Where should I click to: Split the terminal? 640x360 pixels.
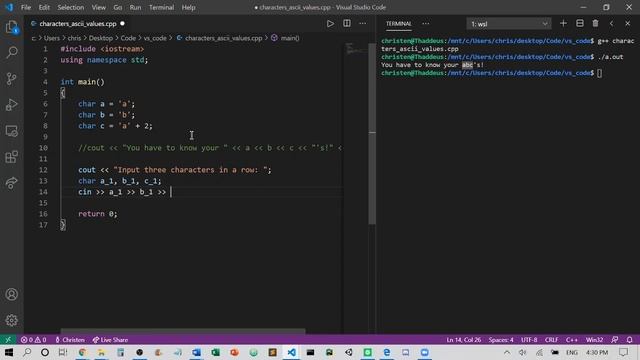pyautogui.click(x=580, y=24)
